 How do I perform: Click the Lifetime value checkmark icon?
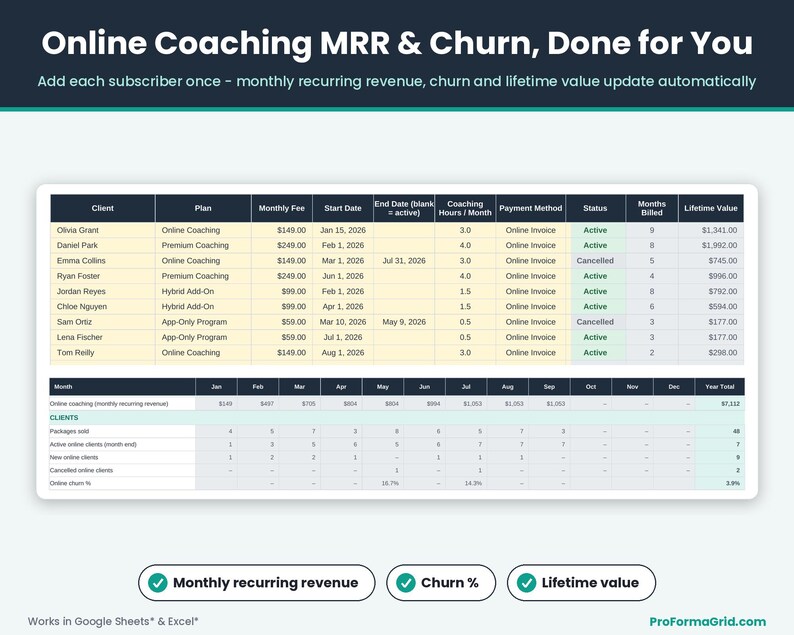[x=527, y=583]
